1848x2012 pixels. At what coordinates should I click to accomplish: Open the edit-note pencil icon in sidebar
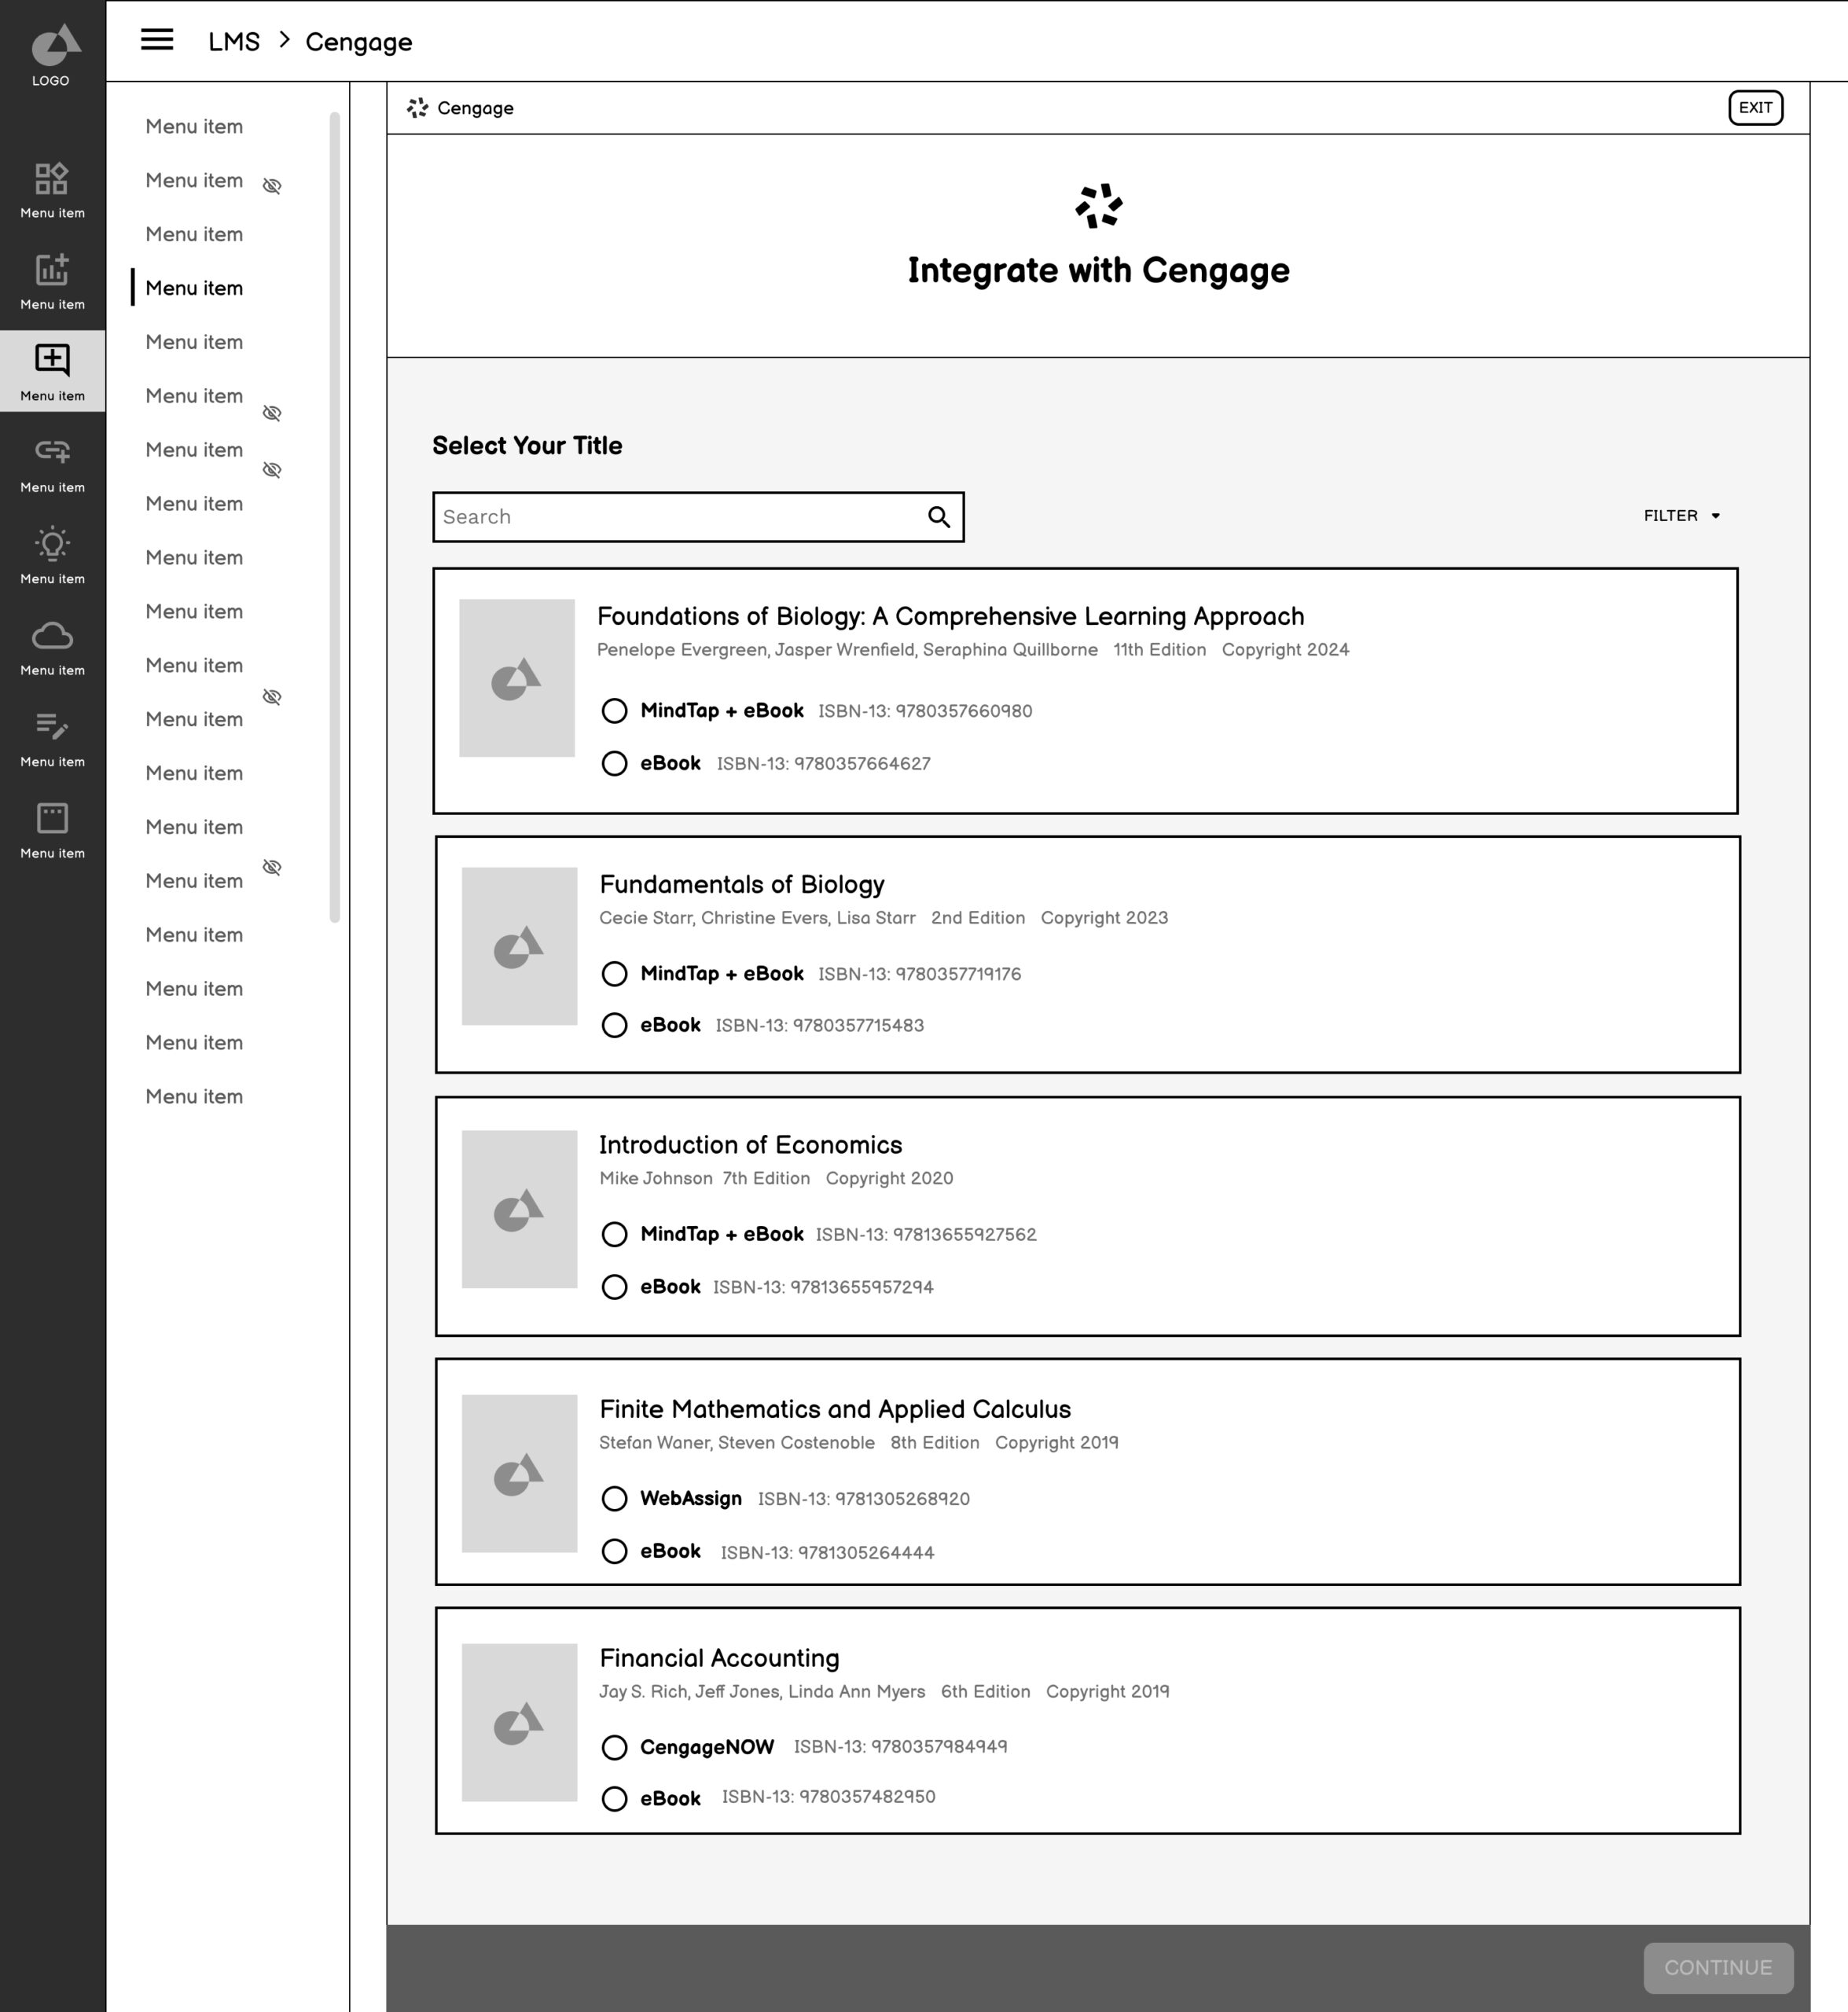52,726
